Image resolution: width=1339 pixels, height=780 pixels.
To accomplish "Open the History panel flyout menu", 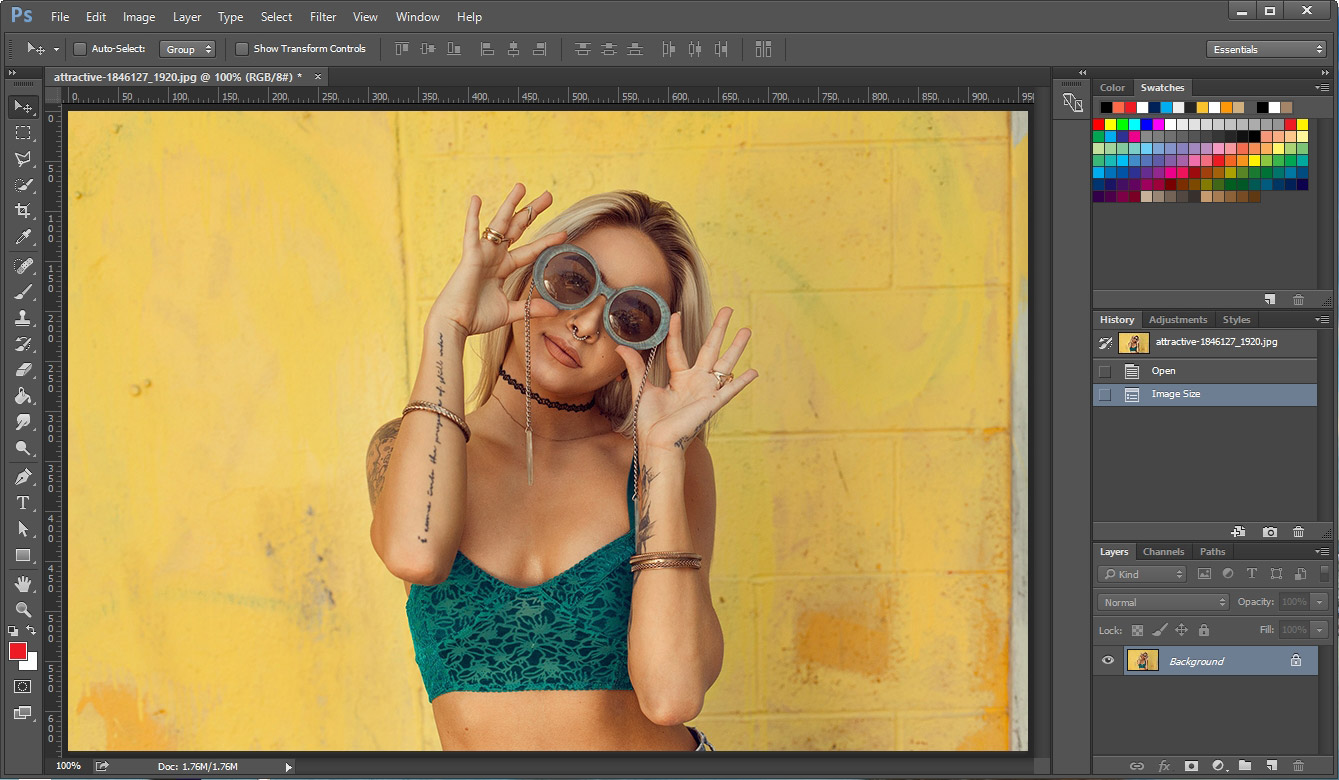I will click(x=1323, y=320).
